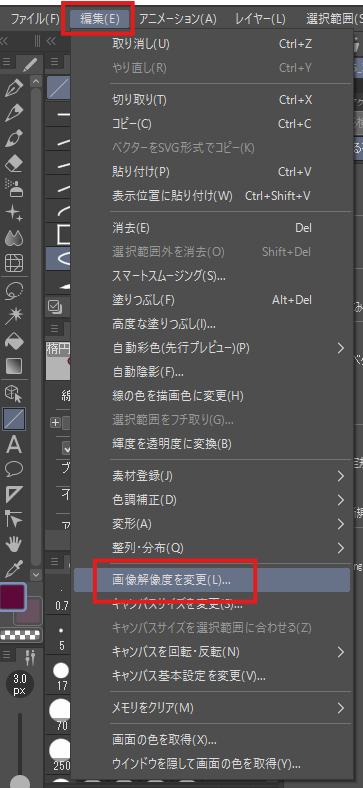The height and width of the screenshot is (788, 363).
Task: Expand the 色調補正(D) submenu
Action: (341, 500)
